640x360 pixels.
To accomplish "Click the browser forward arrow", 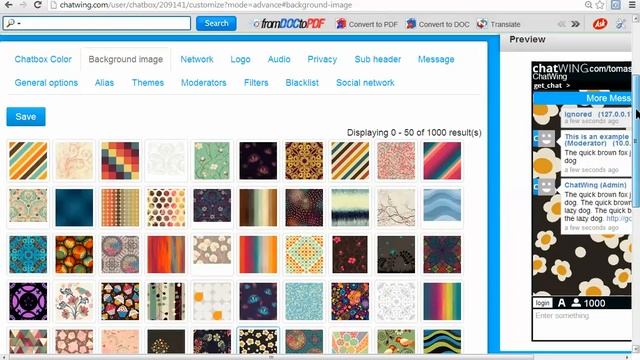I will pos(23,5).
